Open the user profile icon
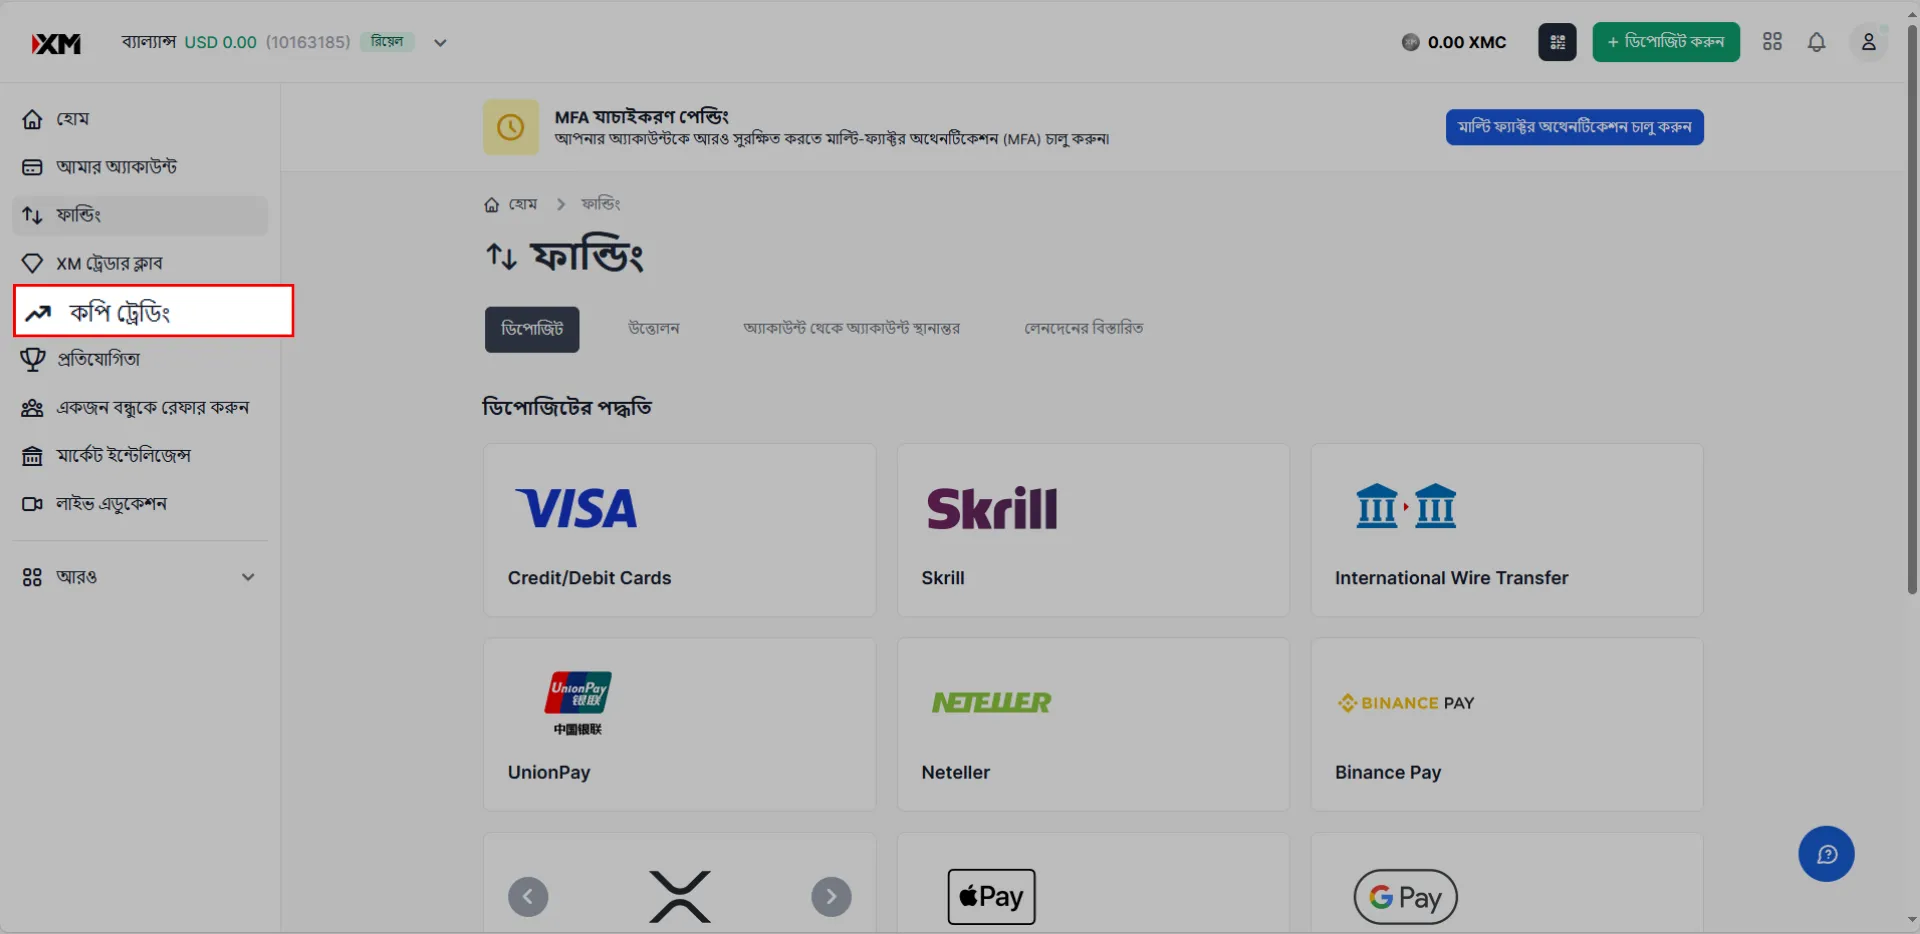The width and height of the screenshot is (1920, 934). [1867, 42]
